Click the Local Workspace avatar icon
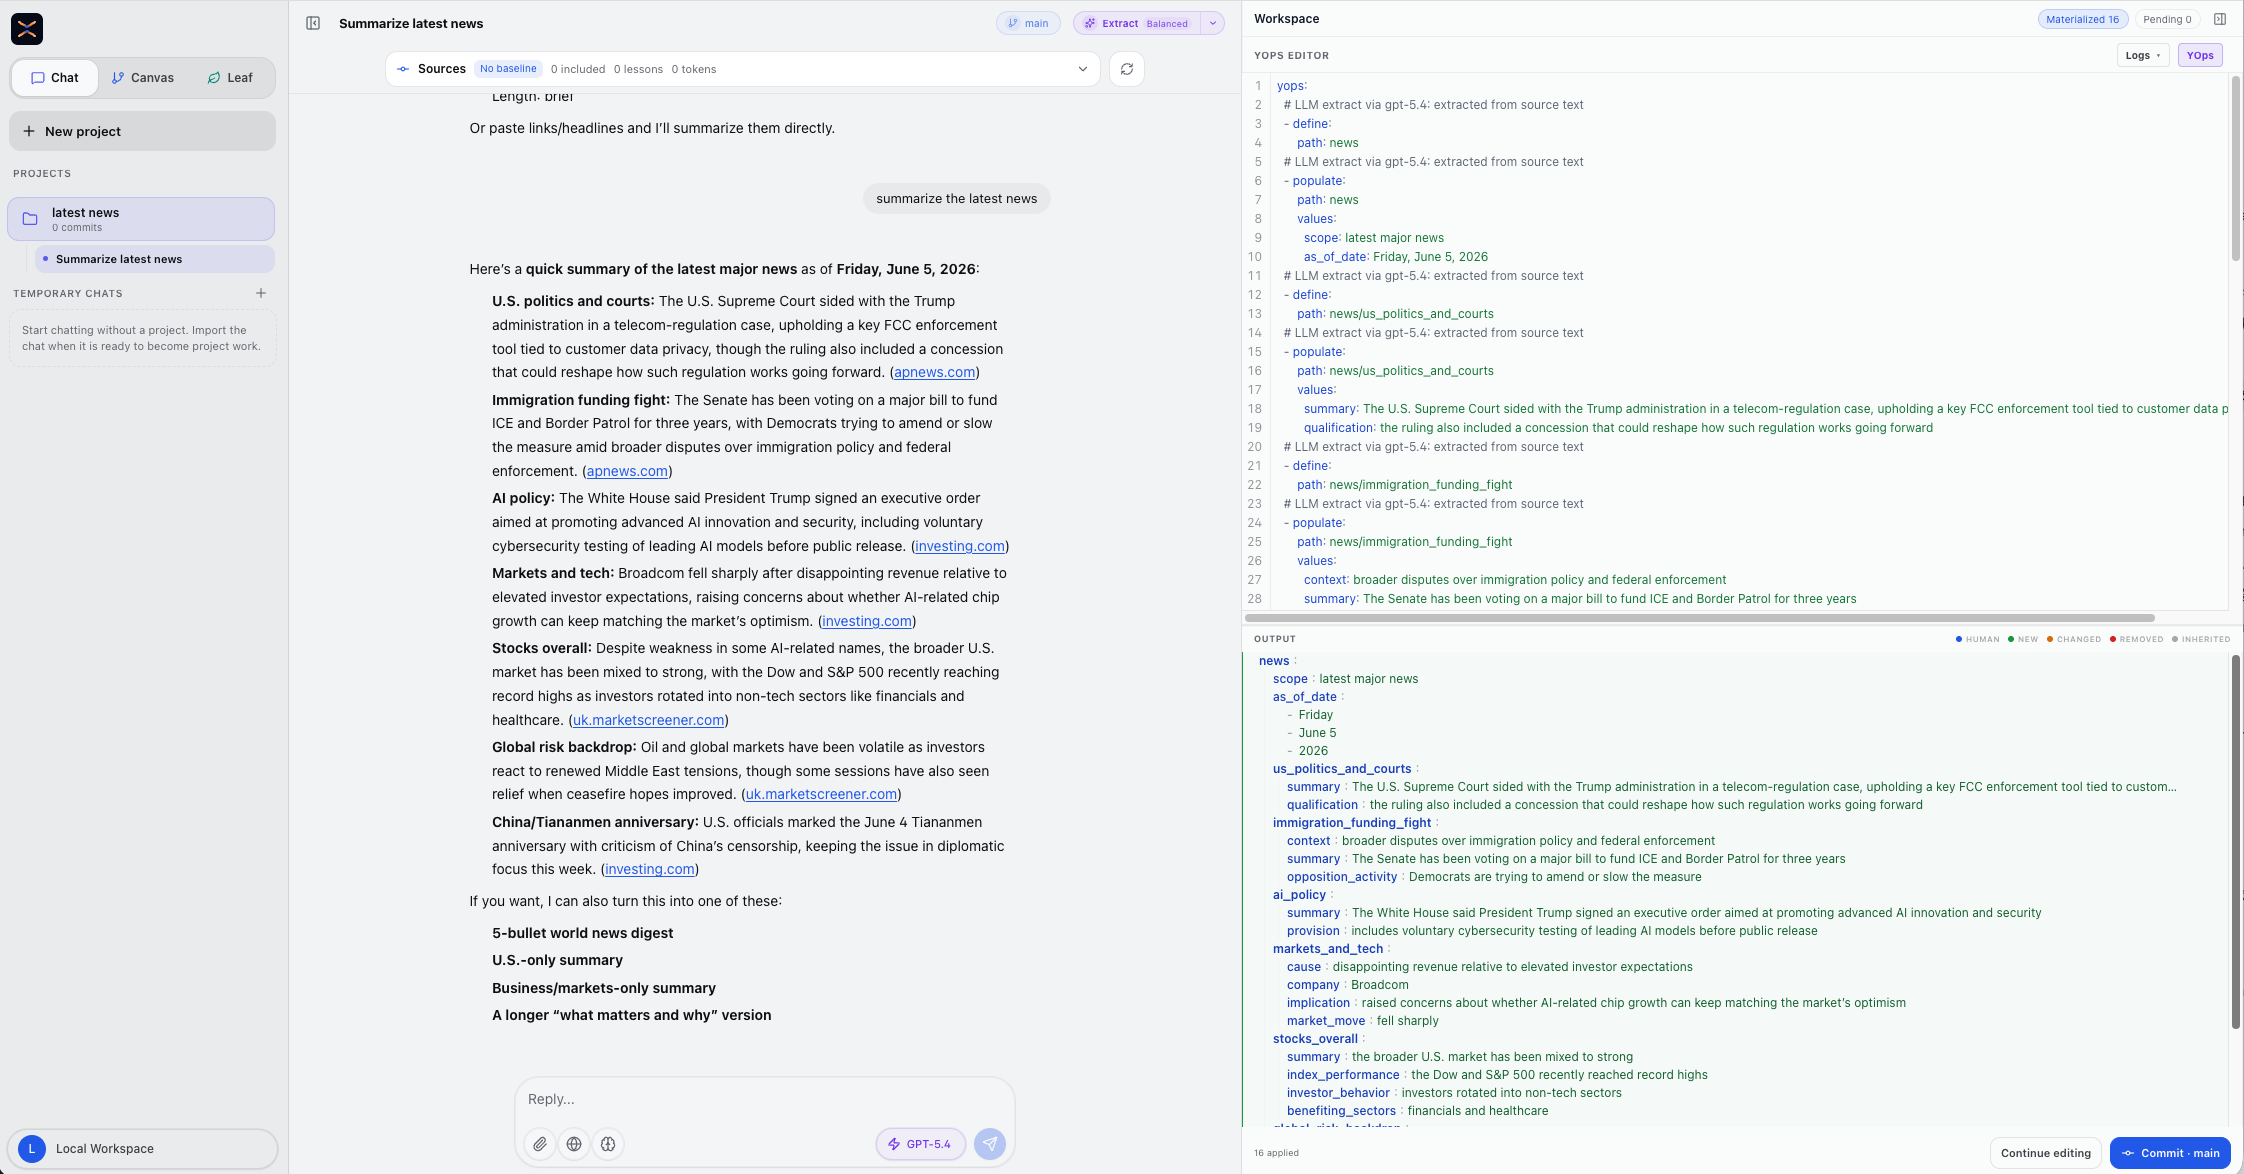 click(x=32, y=1149)
